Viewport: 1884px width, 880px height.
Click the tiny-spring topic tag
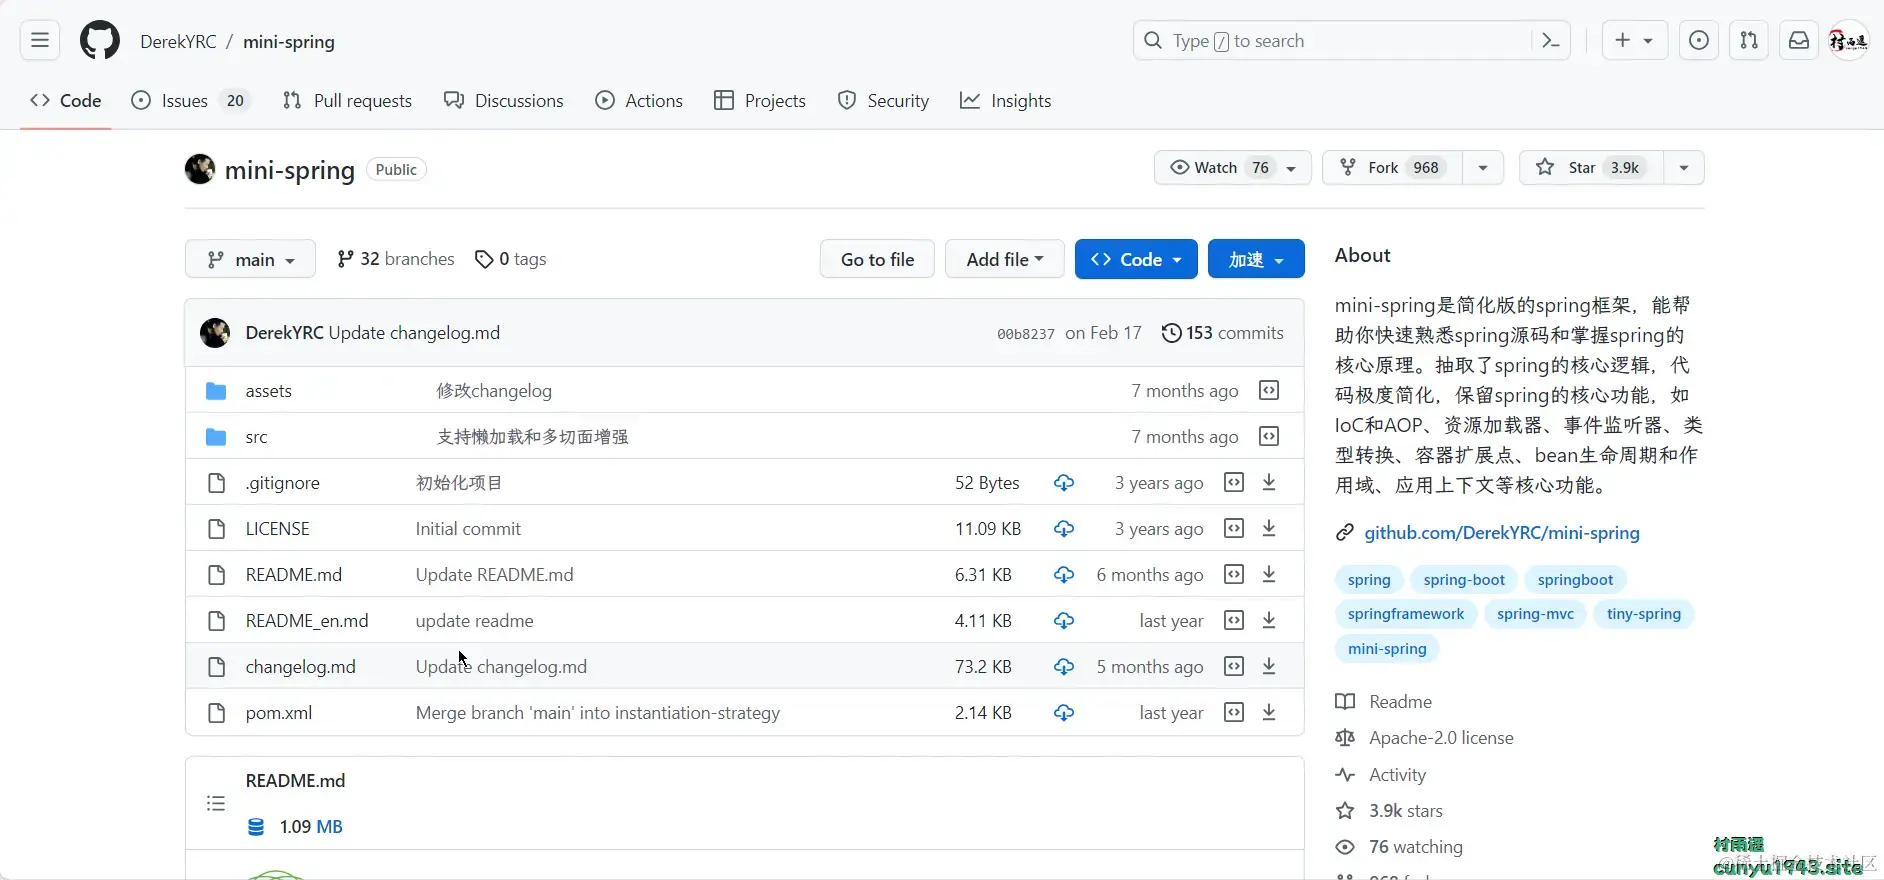(x=1644, y=614)
